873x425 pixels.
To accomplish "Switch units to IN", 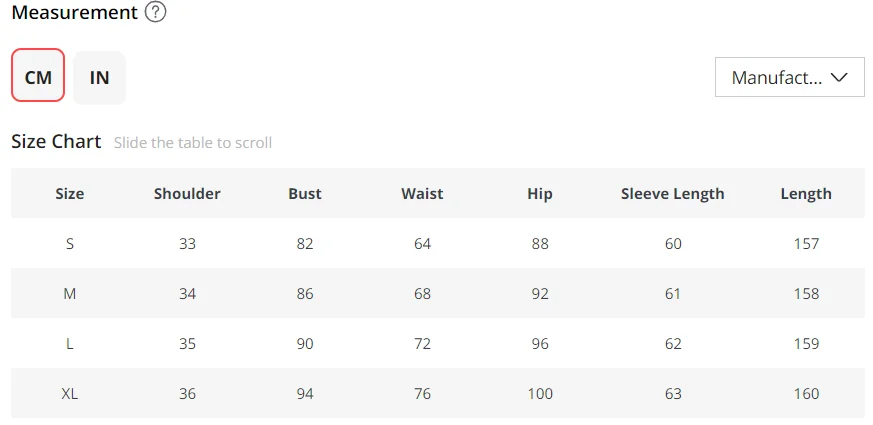I will pos(99,77).
